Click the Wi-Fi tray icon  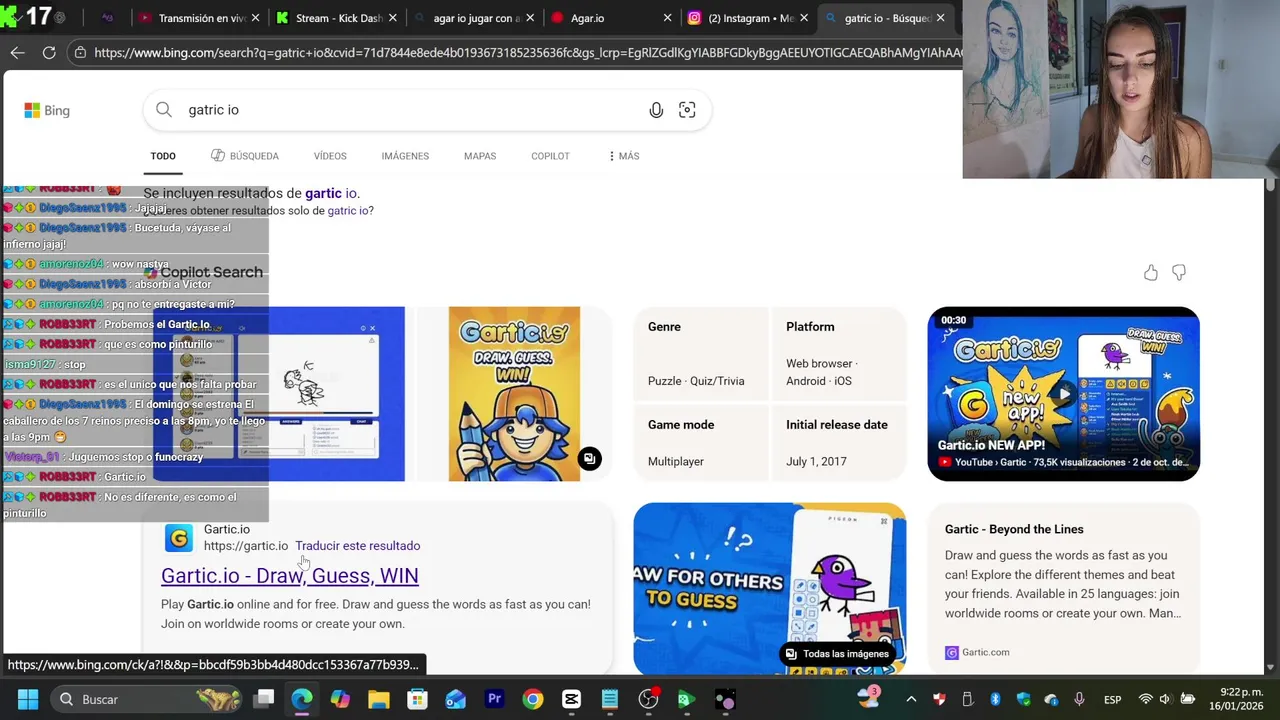[1146, 699]
